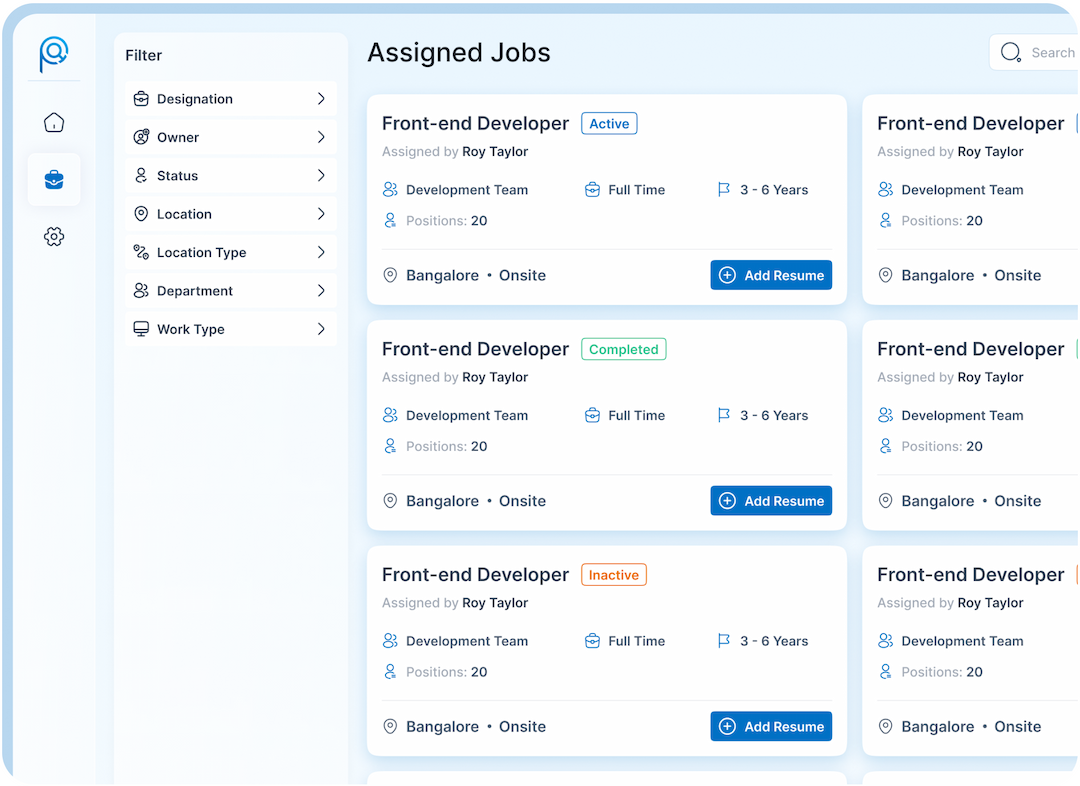The image size is (1080, 786).
Task: Expand the Department filter chevron
Action: 321,291
